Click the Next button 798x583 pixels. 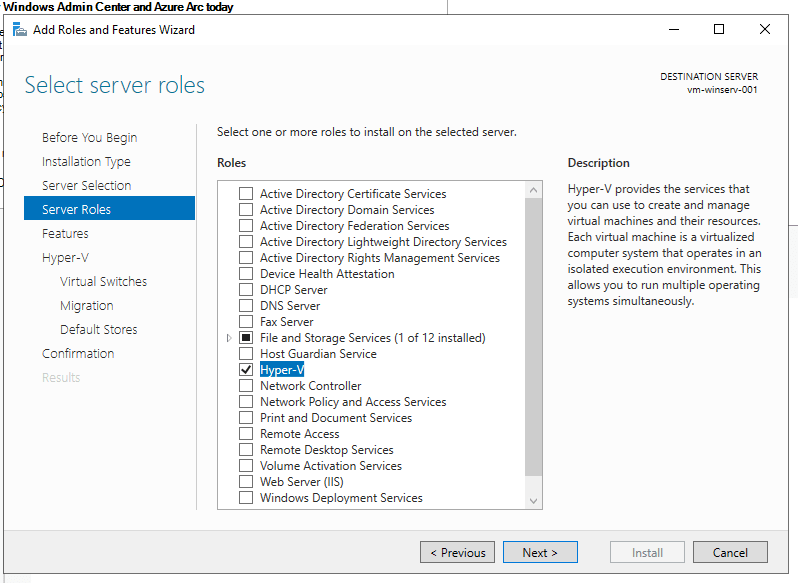[x=540, y=552]
